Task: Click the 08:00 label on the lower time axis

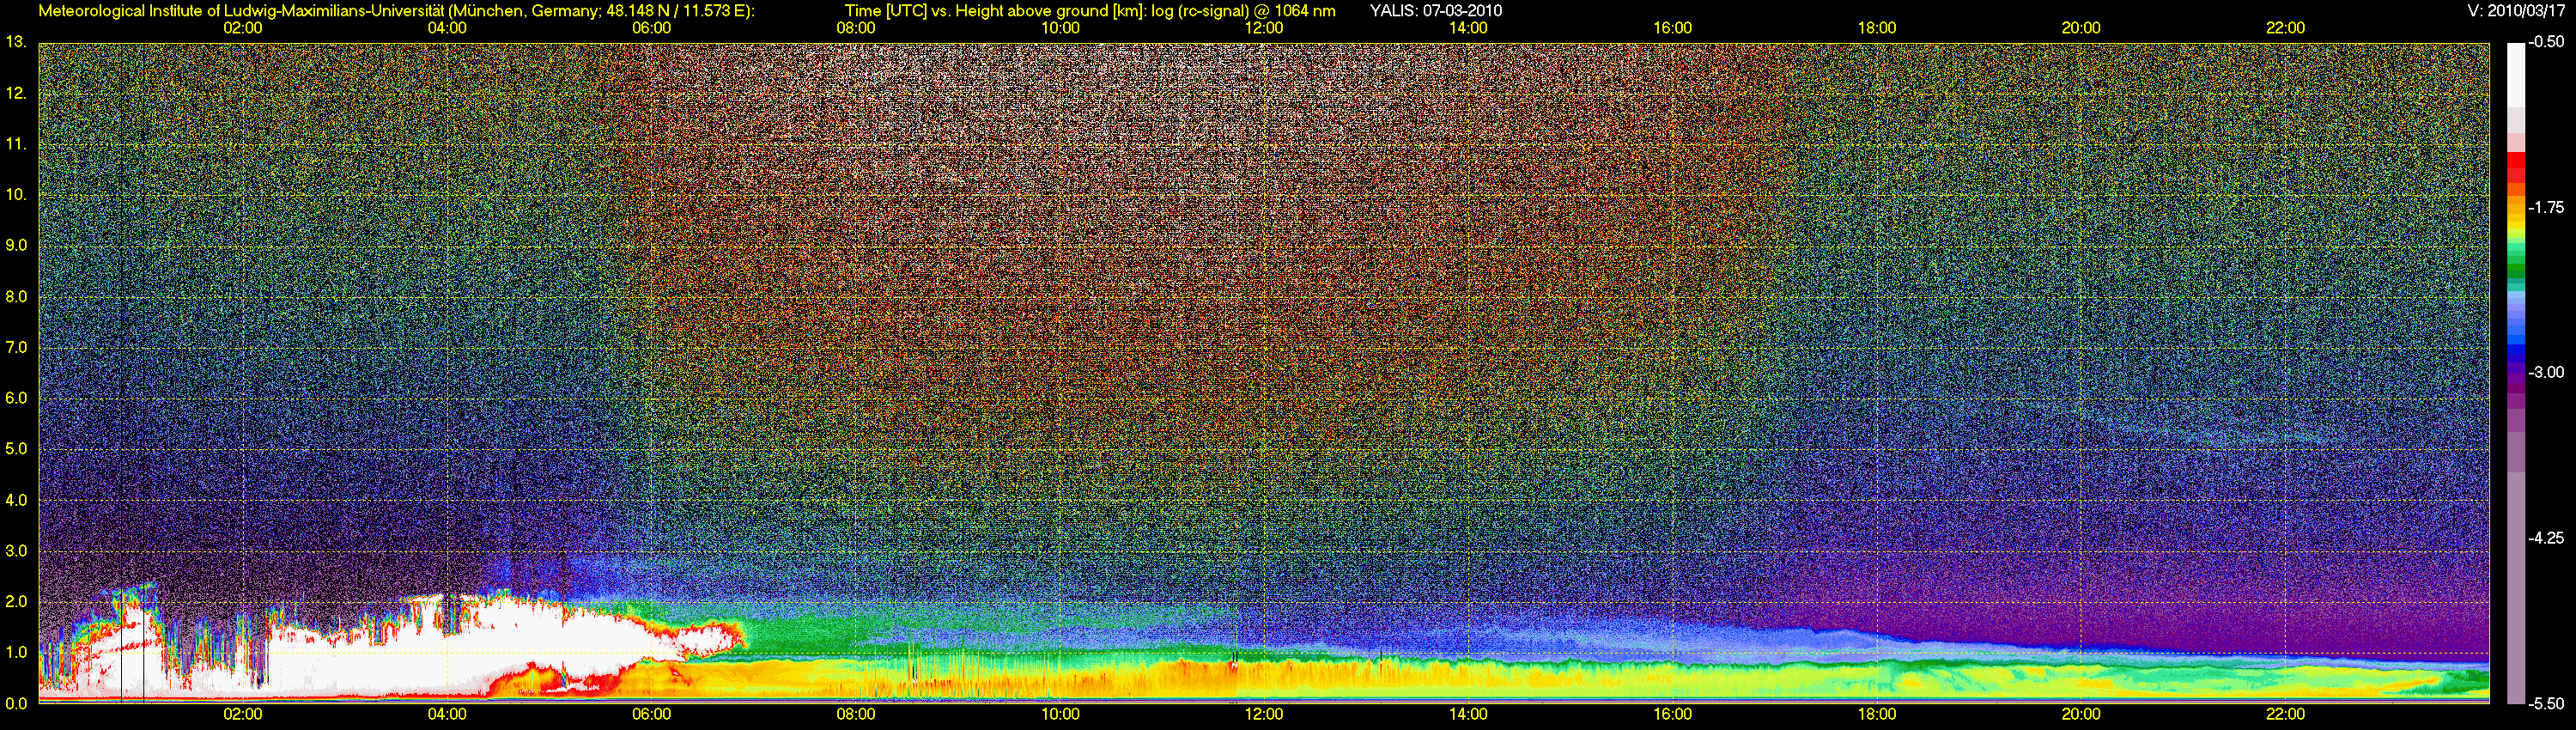Action: click(856, 714)
